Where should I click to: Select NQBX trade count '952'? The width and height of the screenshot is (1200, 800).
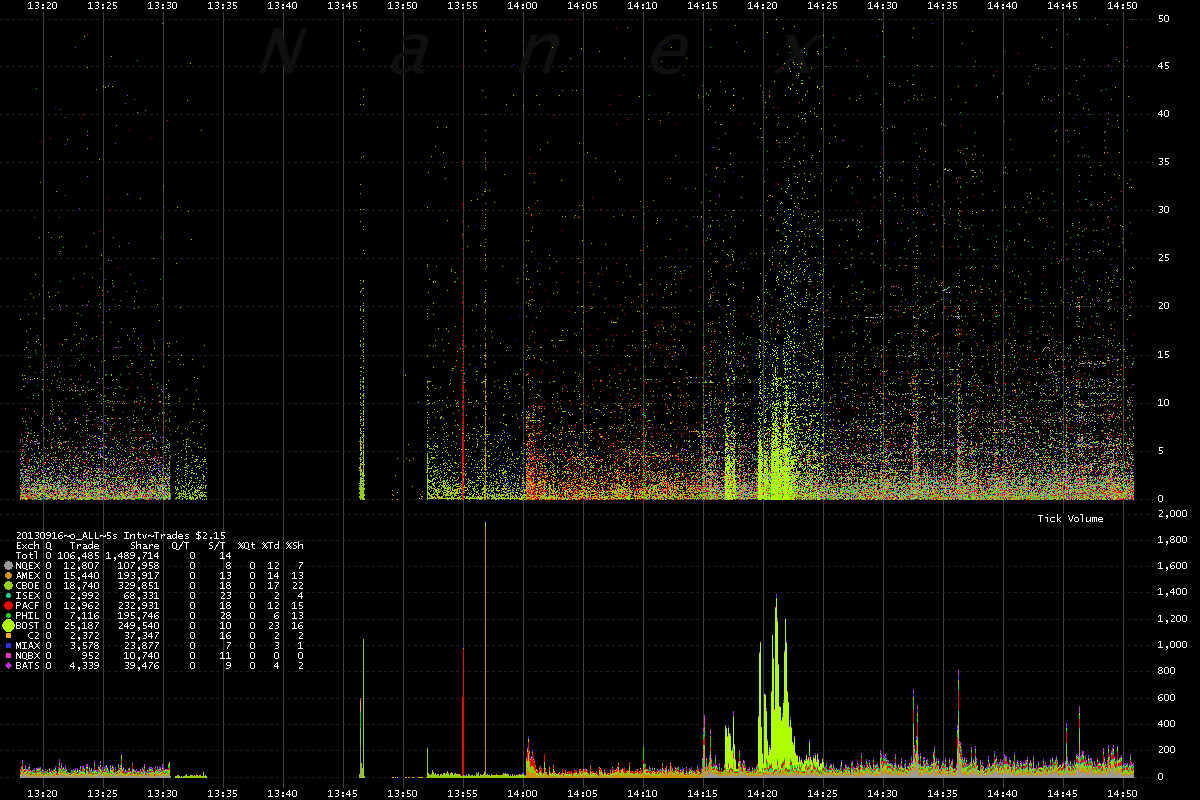pyautogui.click(x=91, y=656)
